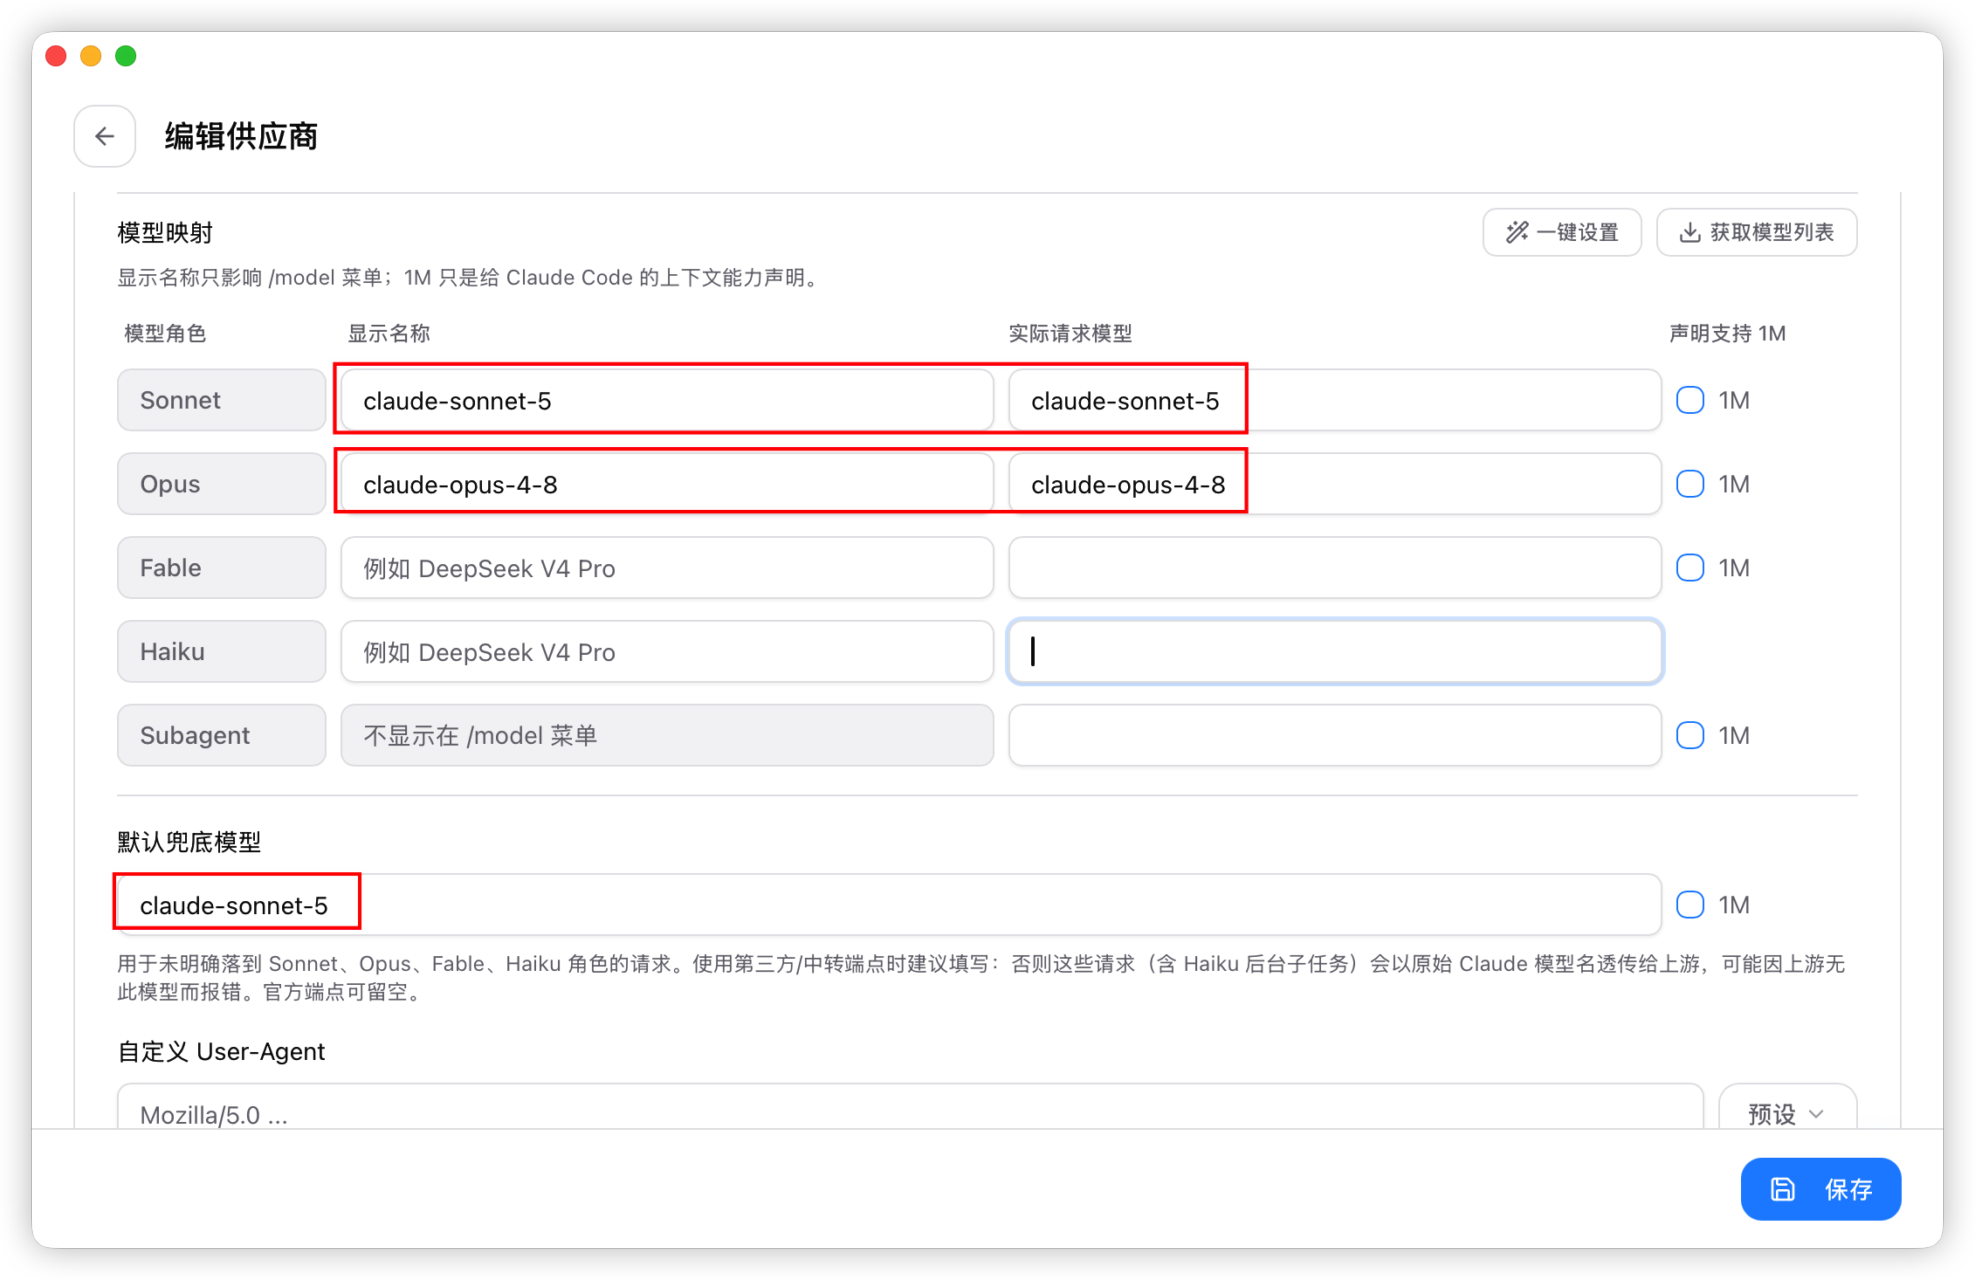
Task: Edit the Sonnet actual request model field
Action: (1335, 400)
